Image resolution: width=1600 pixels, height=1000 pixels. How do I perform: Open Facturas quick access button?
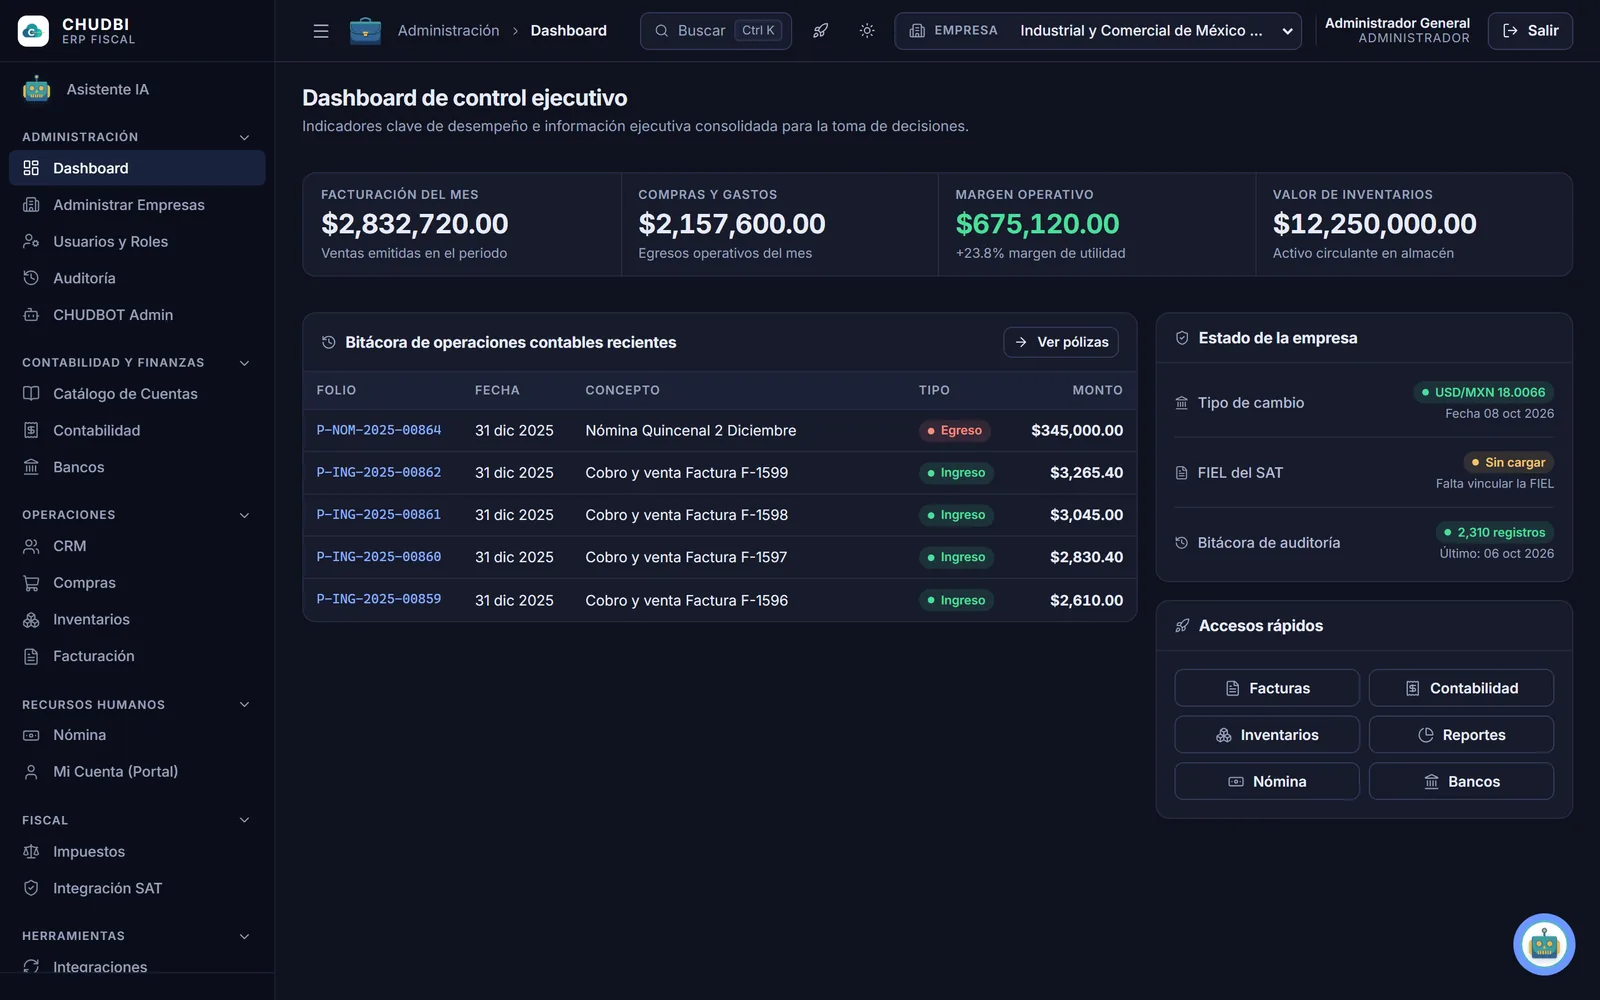click(1267, 688)
